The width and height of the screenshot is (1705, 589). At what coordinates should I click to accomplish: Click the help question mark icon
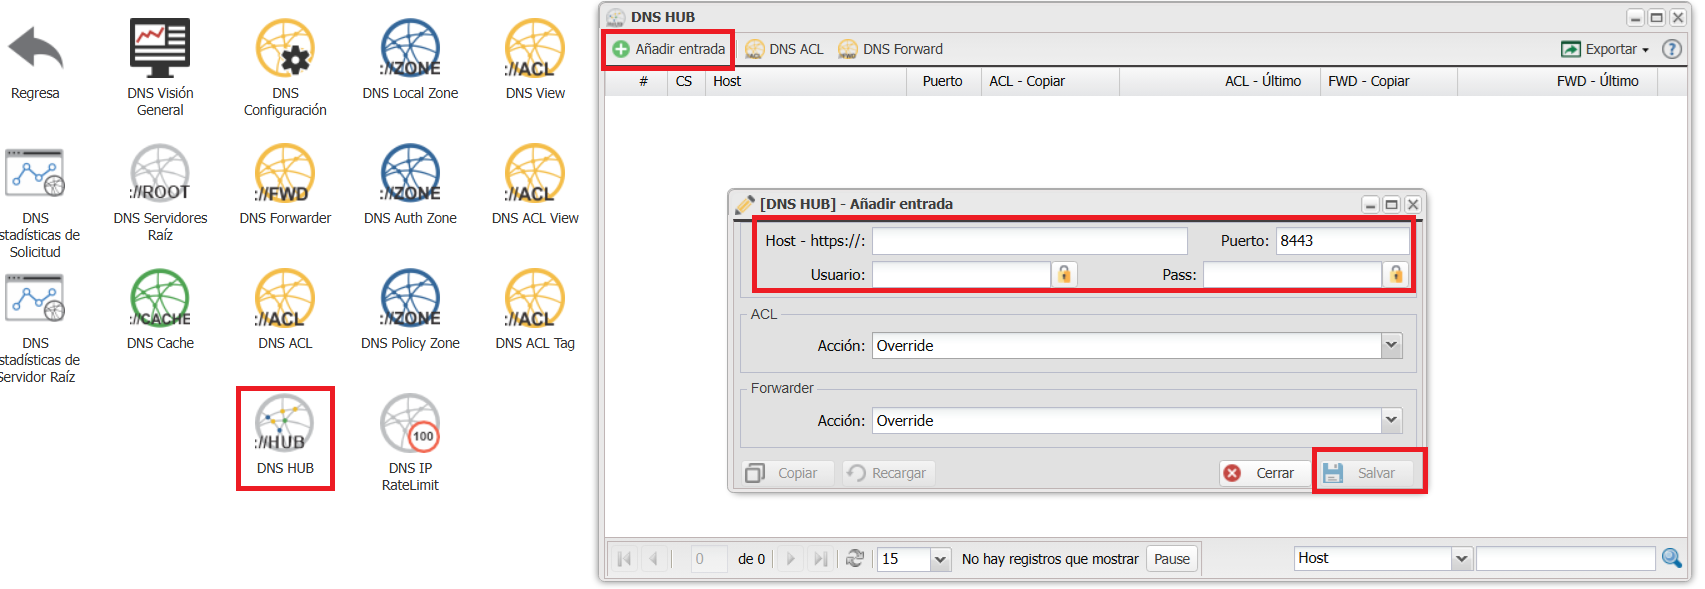pyautogui.click(x=1672, y=49)
